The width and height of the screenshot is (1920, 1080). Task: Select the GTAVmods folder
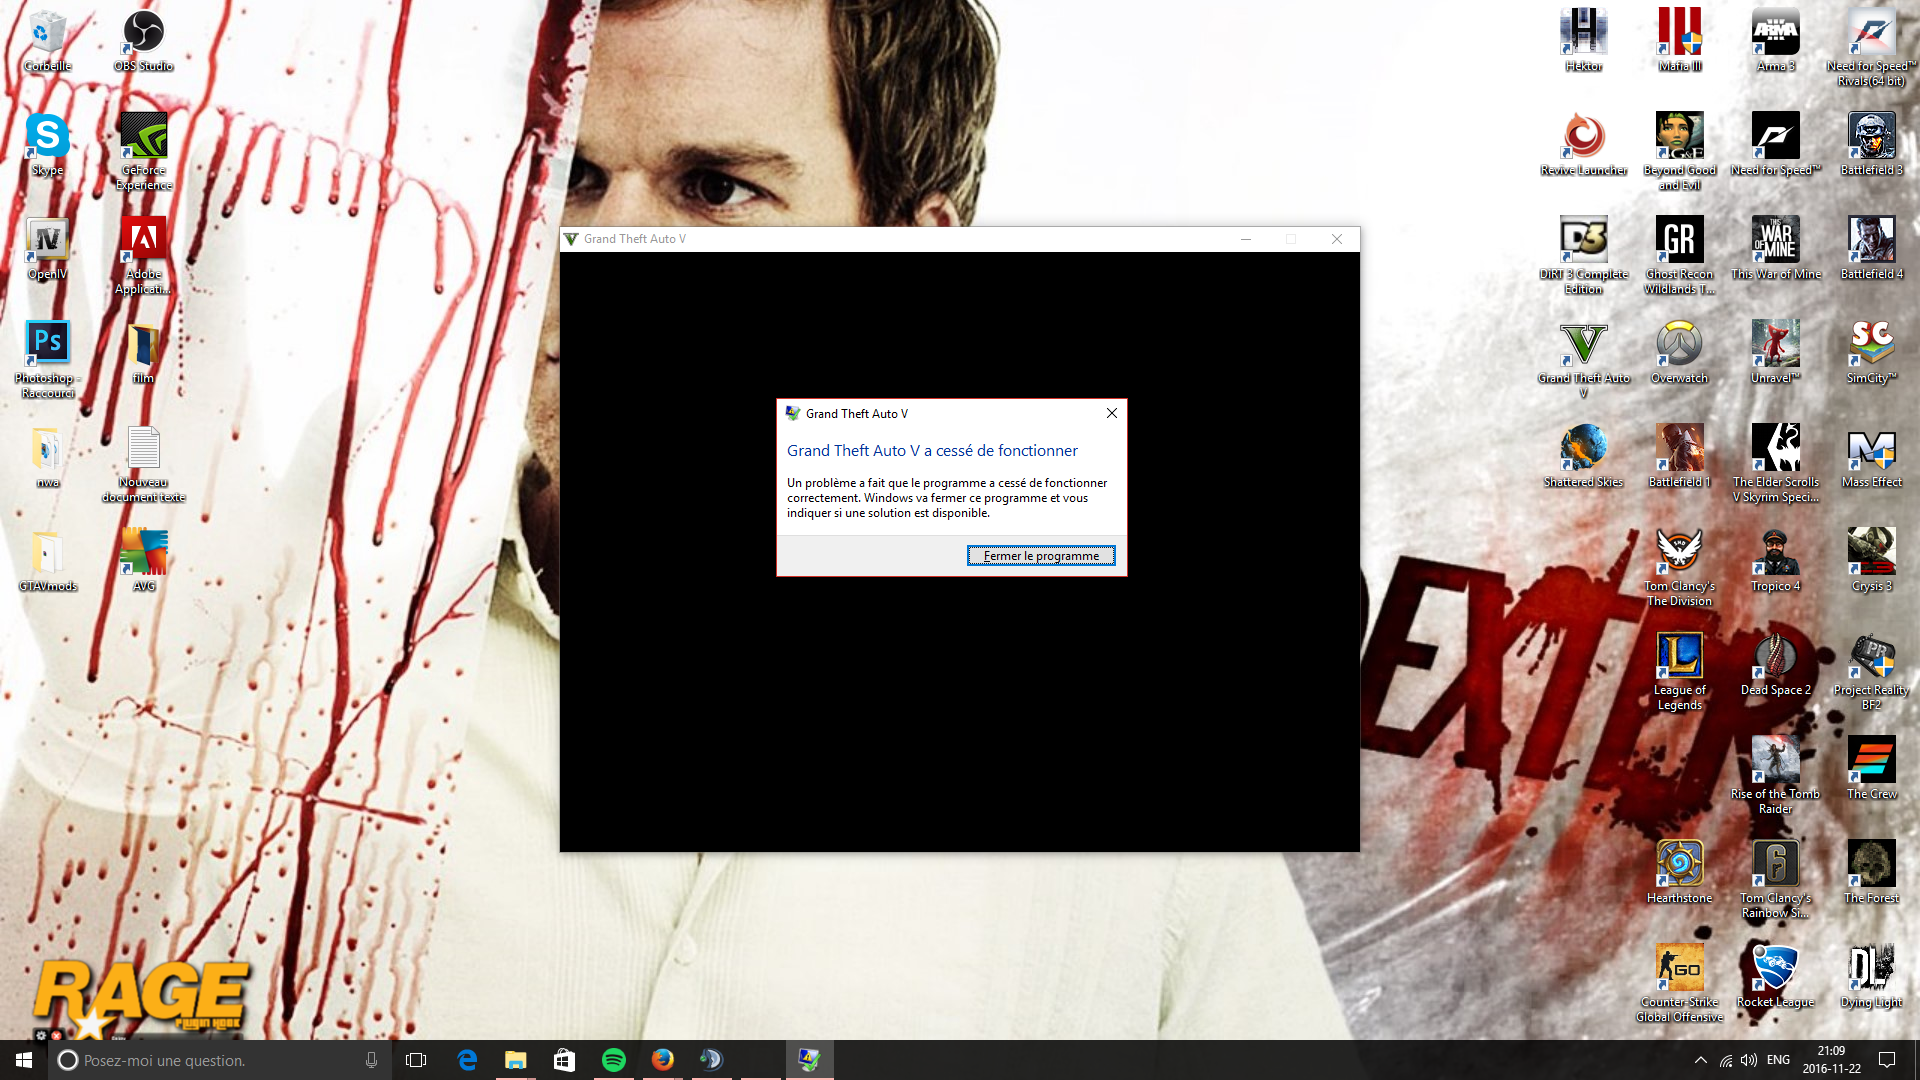point(47,560)
